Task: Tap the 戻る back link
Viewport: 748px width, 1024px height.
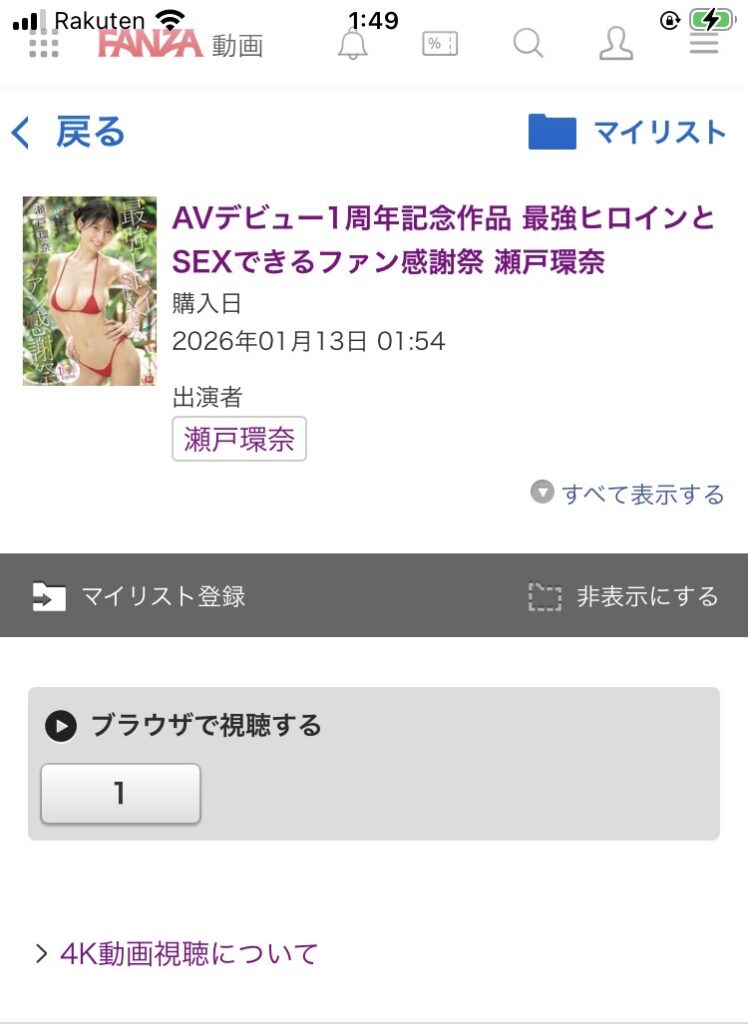Action: (x=68, y=132)
